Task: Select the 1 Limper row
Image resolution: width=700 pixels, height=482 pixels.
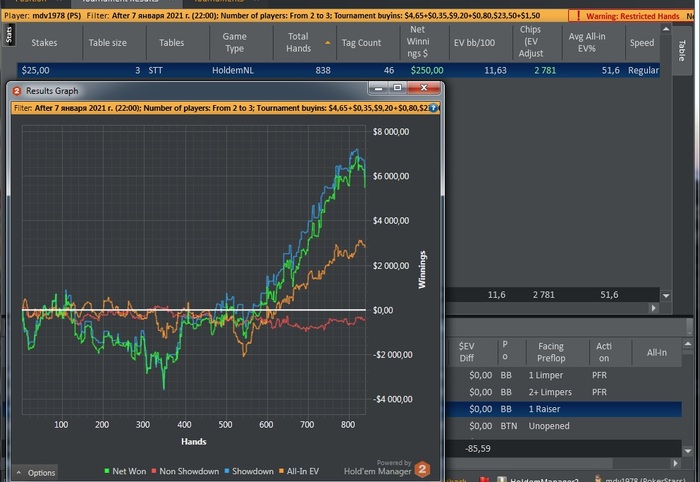Action: (565, 375)
